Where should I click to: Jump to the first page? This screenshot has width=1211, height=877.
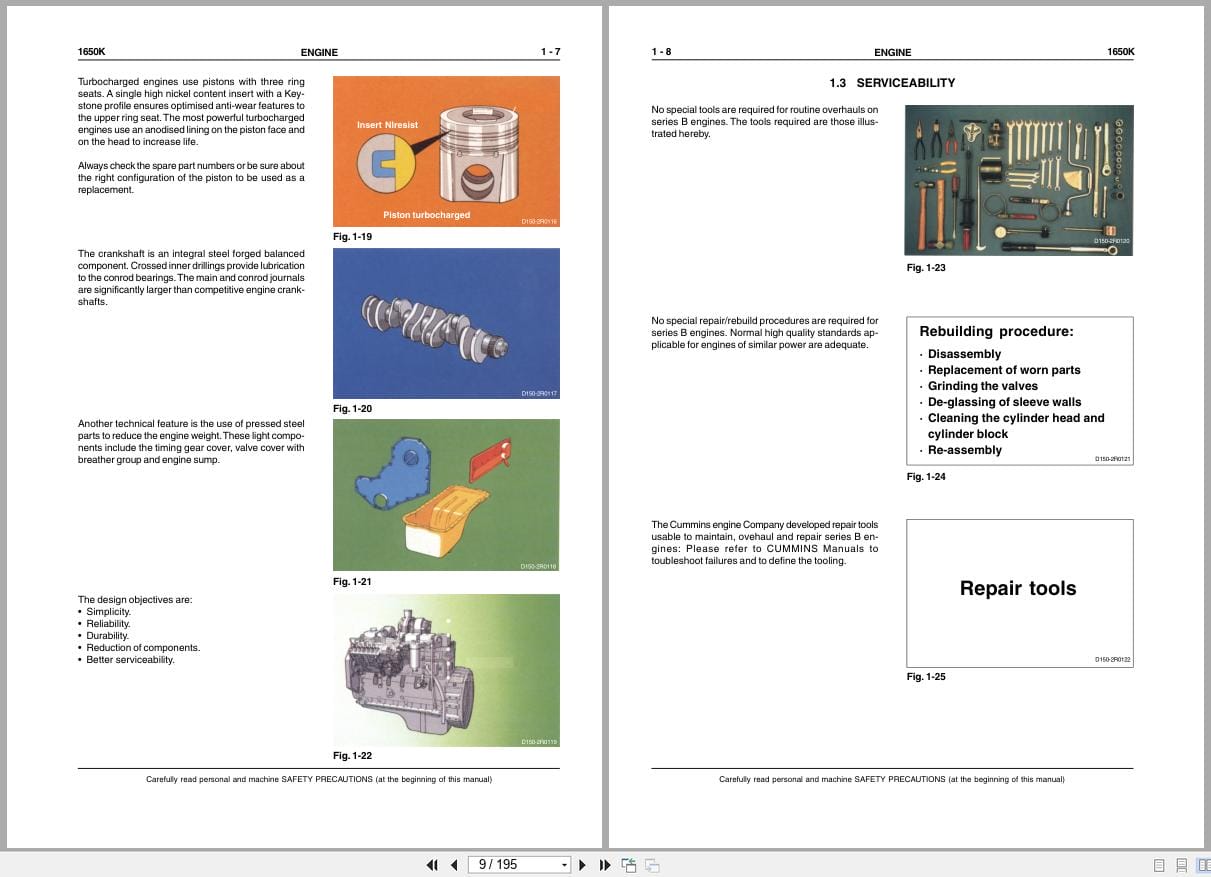[x=432, y=864]
